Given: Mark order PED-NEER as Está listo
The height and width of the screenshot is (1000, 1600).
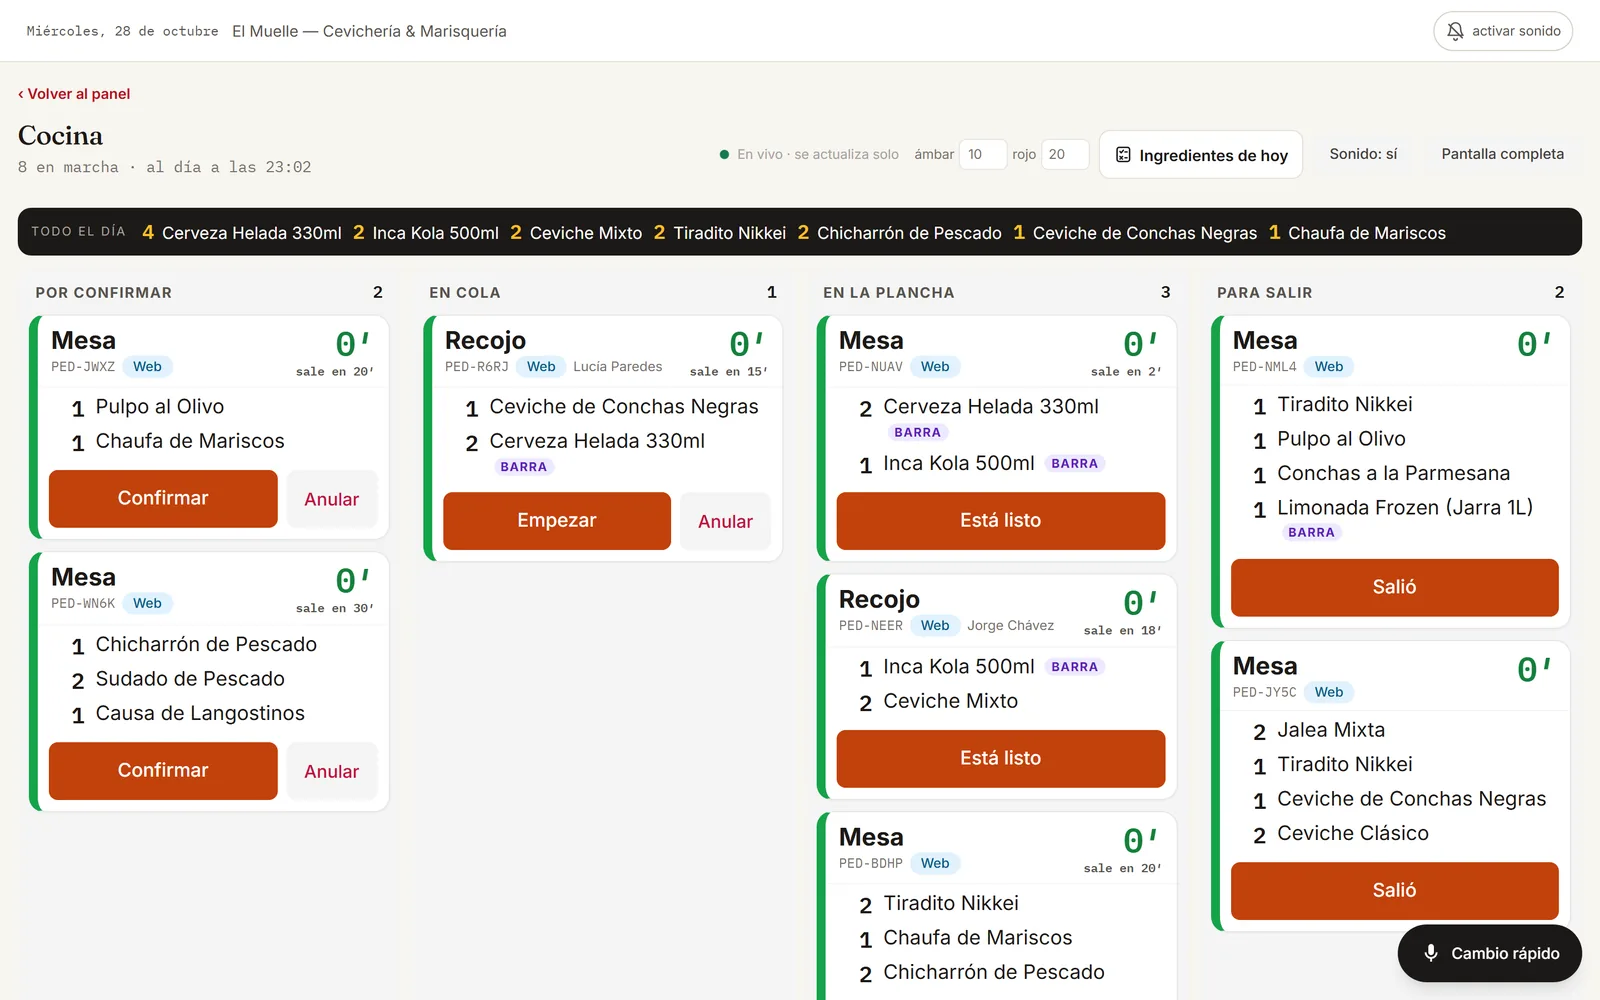Looking at the screenshot, I should 1001,758.
